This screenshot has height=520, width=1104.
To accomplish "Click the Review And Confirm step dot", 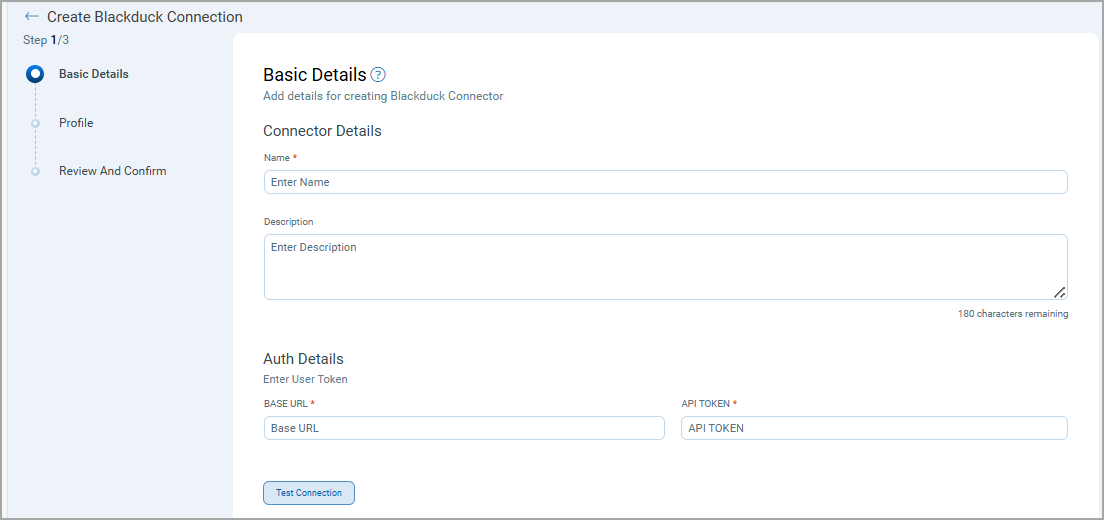I will (35, 171).
